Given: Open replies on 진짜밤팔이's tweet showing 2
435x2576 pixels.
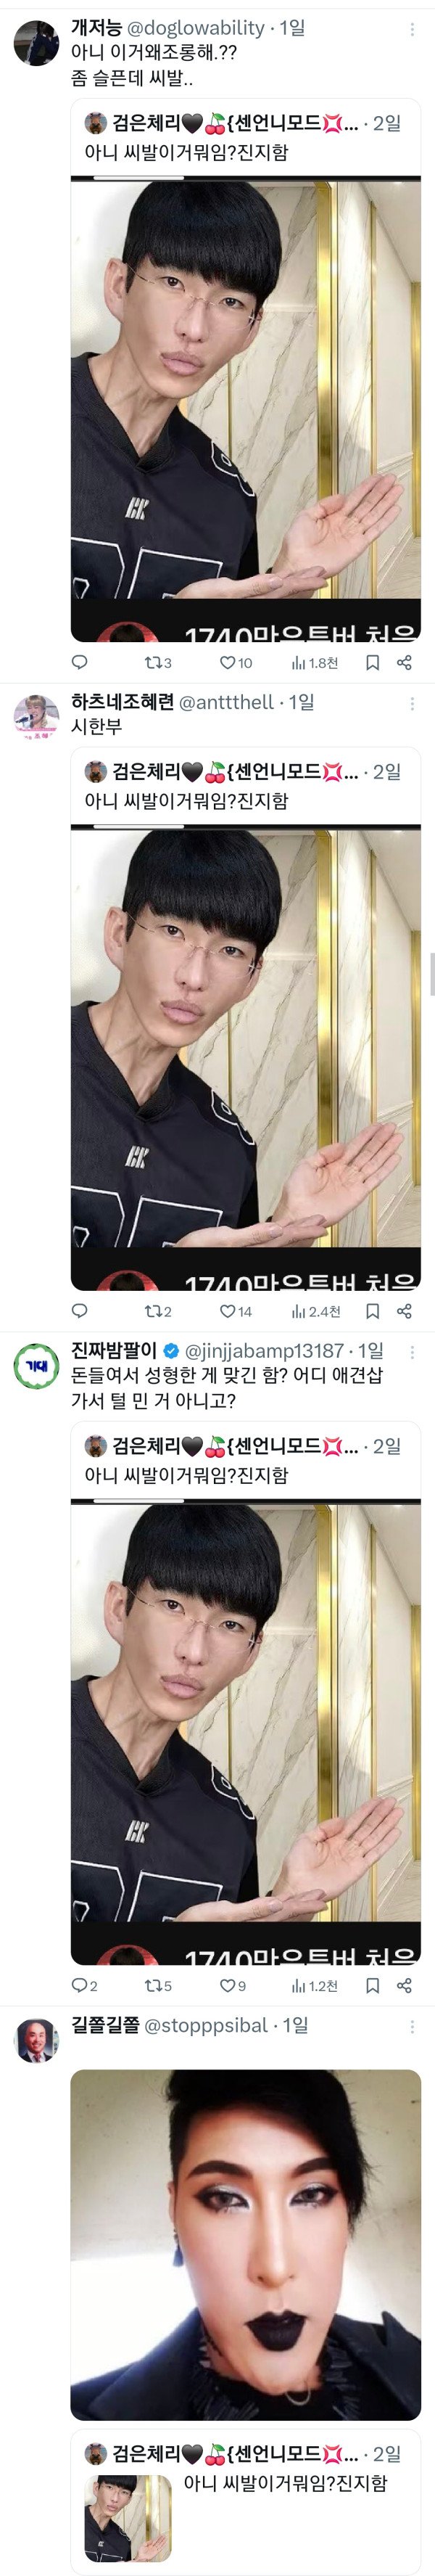Looking at the screenshot, I should [x=85, y=1986].
